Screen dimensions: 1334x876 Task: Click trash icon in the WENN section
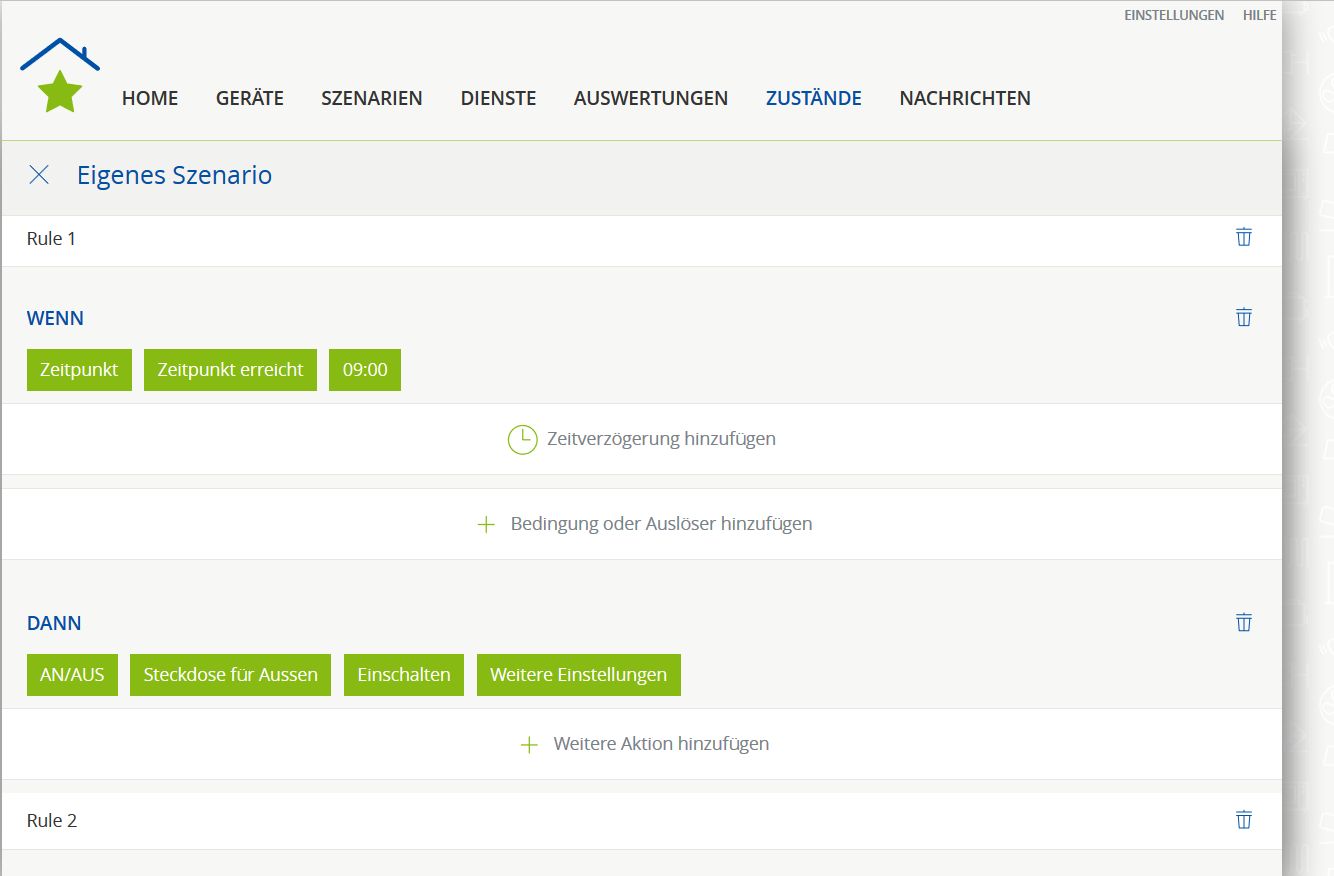pos(1243,317)
